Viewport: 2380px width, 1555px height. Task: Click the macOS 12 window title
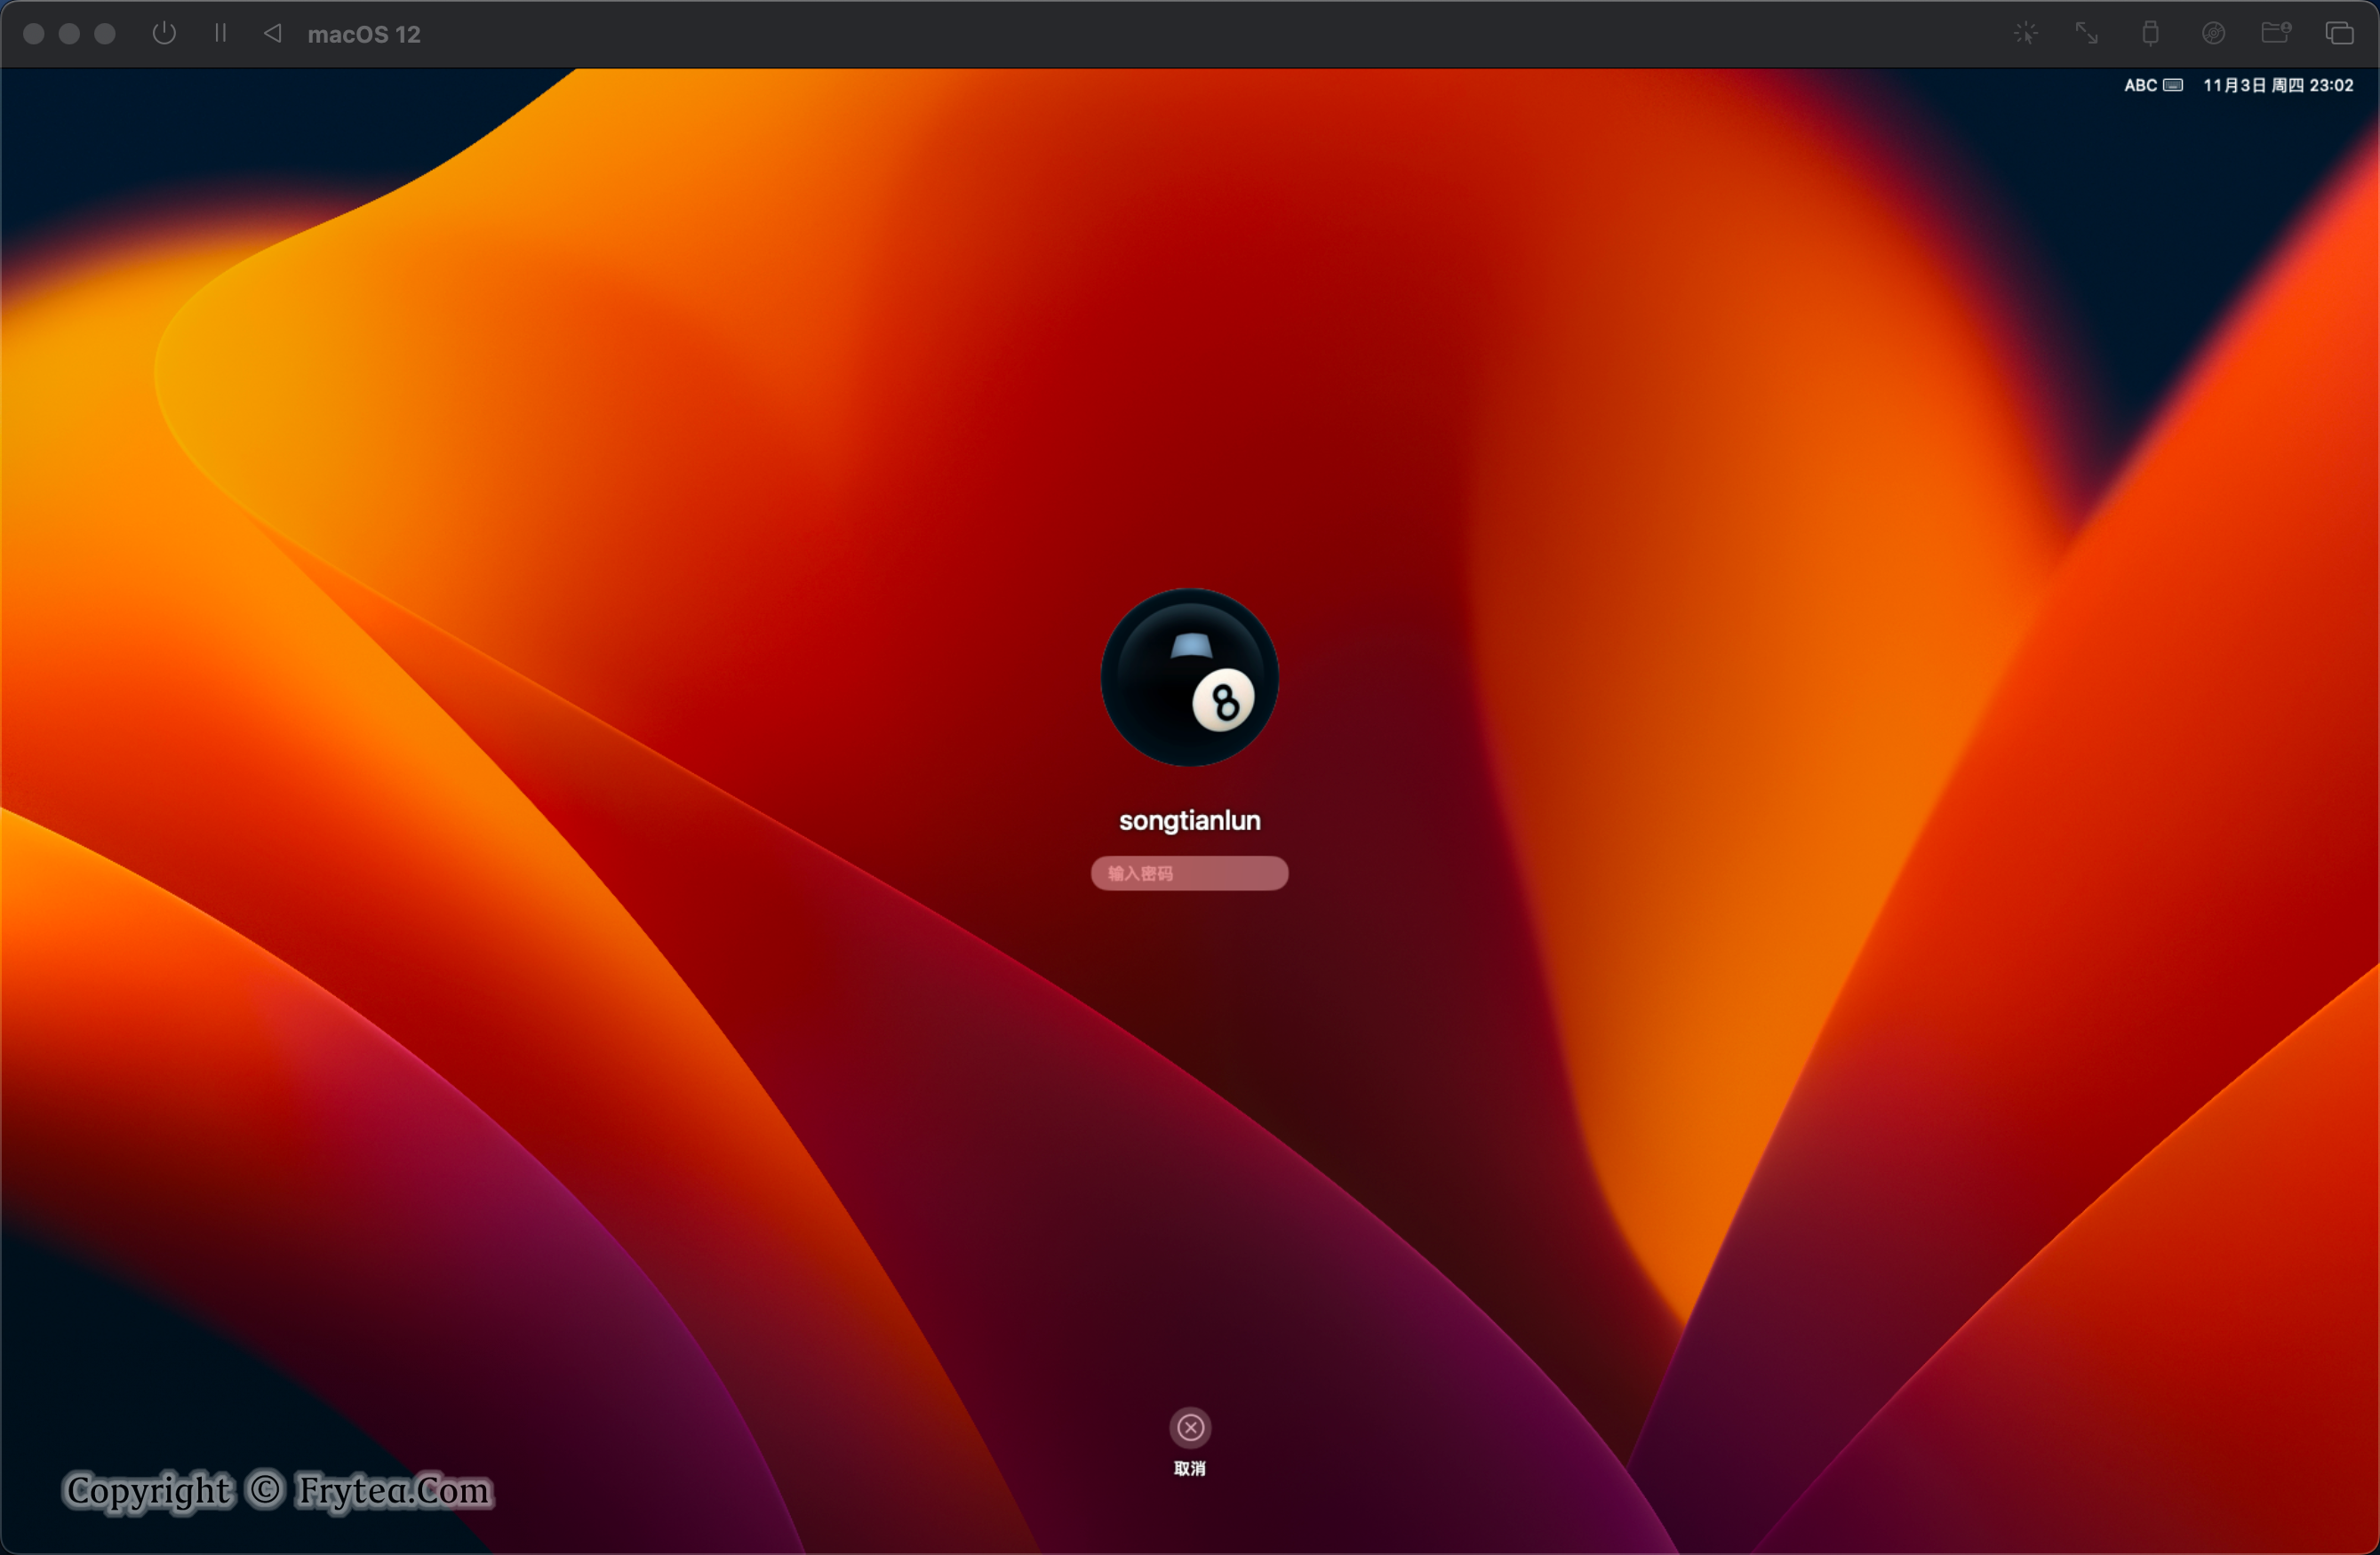click(x=363, y=34)
